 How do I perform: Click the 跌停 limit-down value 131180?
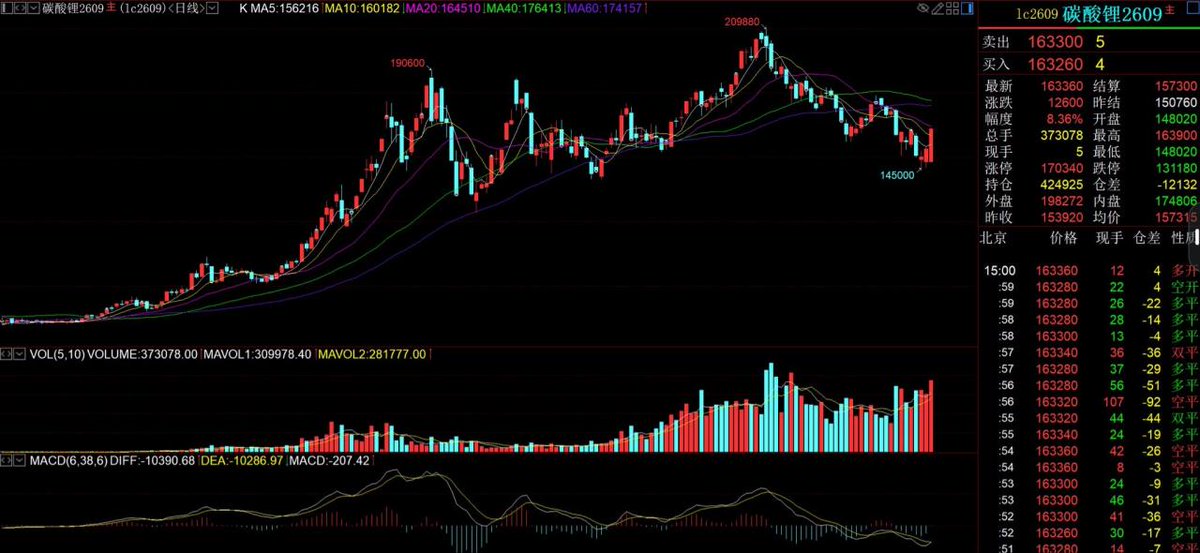1174,167
